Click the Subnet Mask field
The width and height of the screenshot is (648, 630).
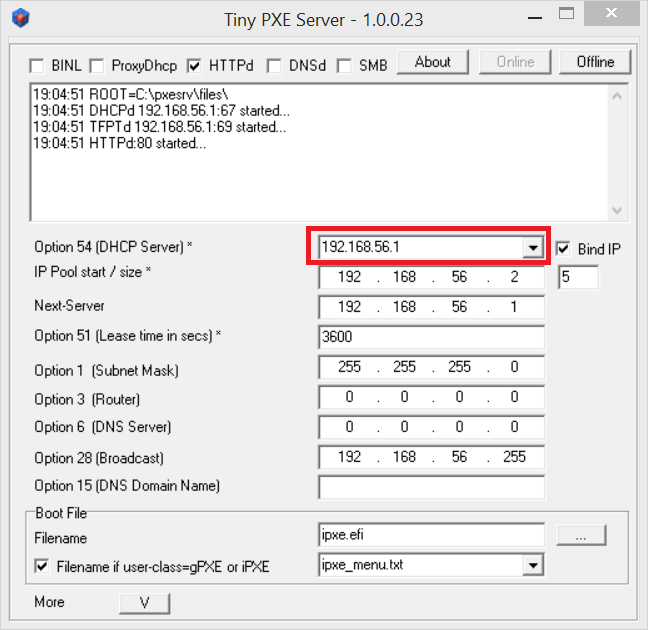(431, 367)
